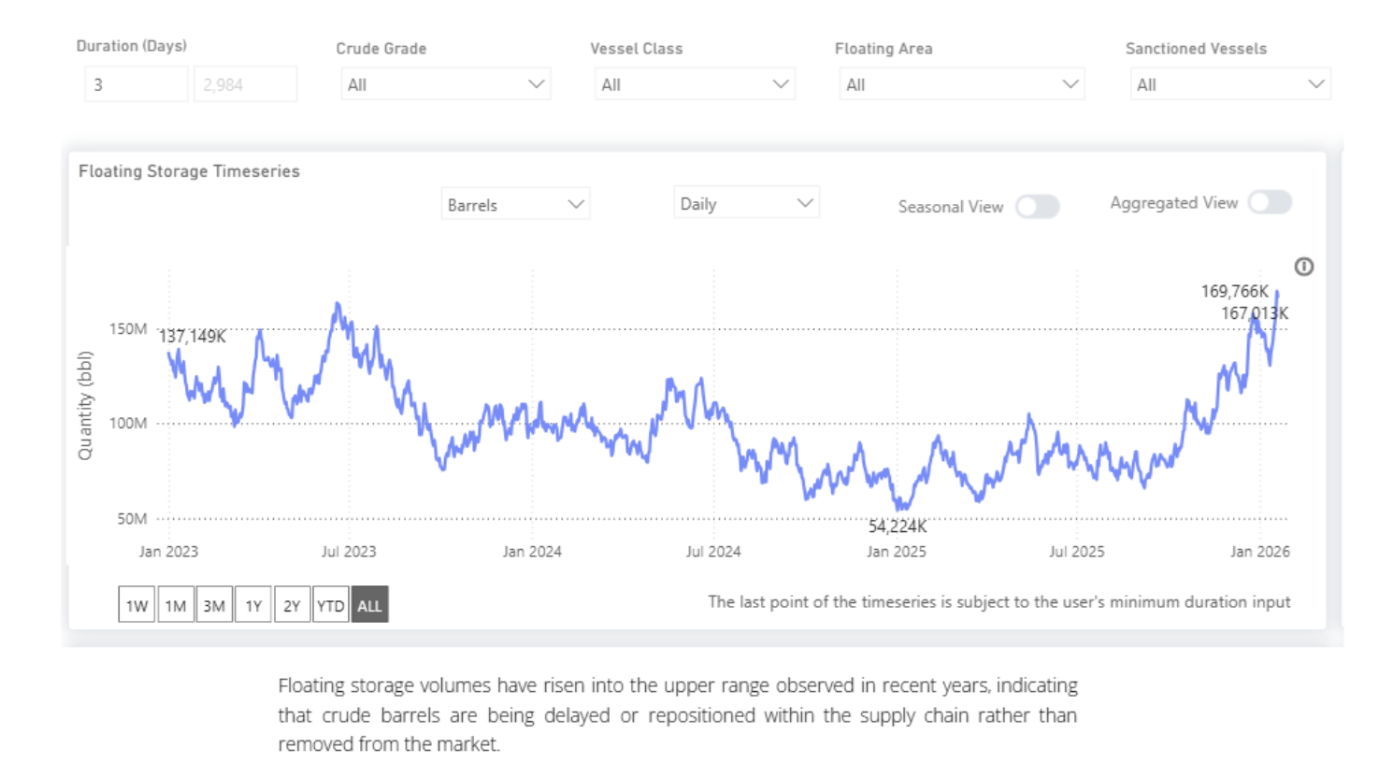
Task: Switch to the 3M time range
Action: point(214,606)
